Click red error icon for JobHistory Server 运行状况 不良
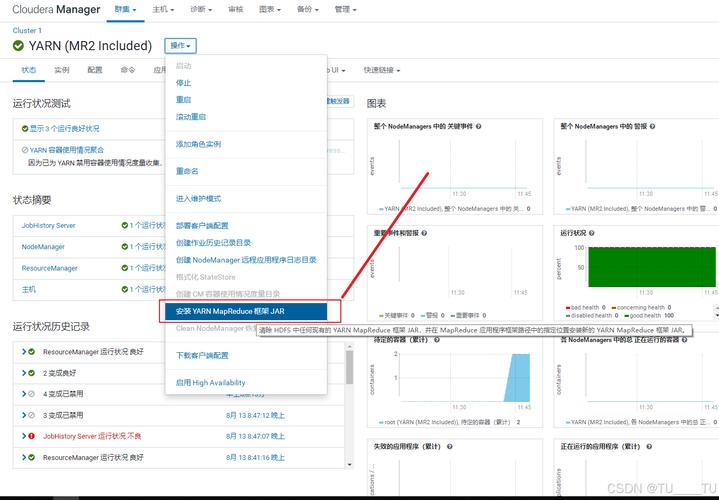 [31, 436]
